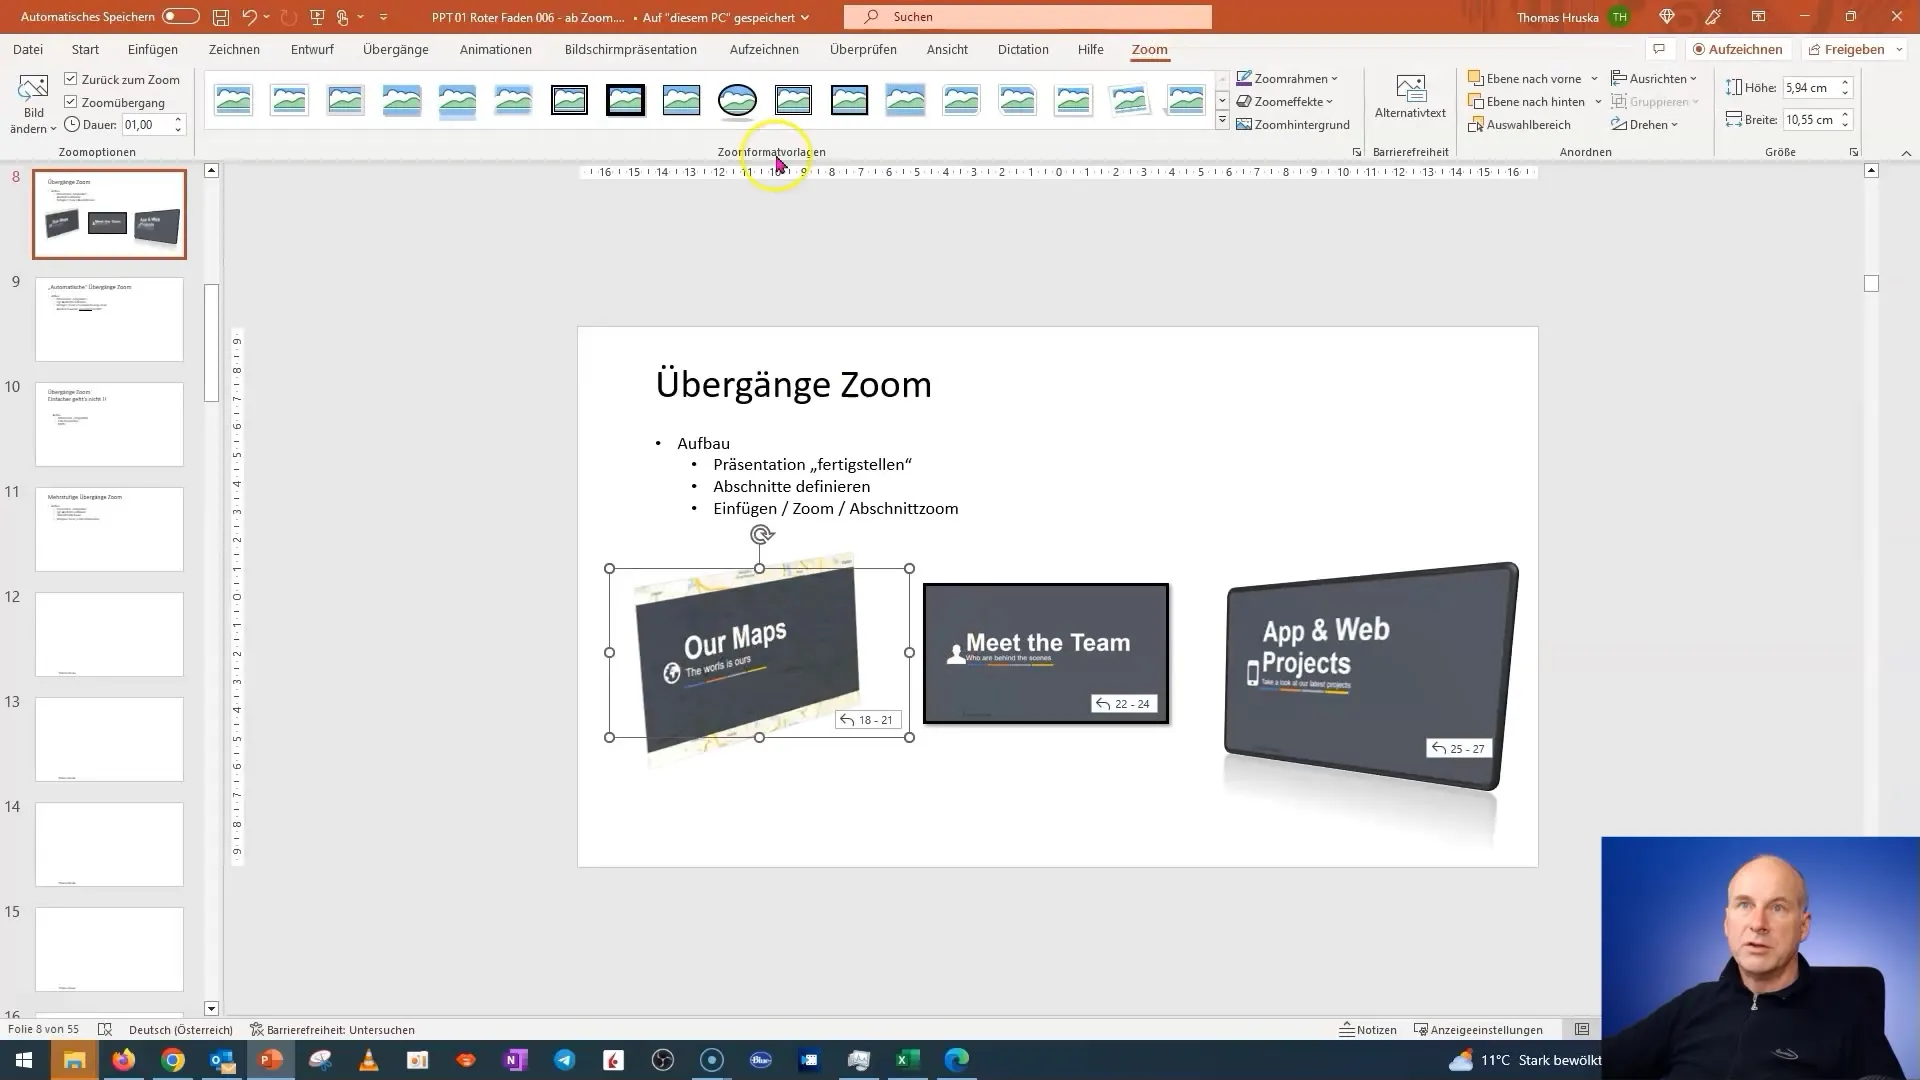Viewport: 1920px width, 1080px height.
Task: Expand the Ebene nach hinten dropdown
Action: coord(1600,102)
